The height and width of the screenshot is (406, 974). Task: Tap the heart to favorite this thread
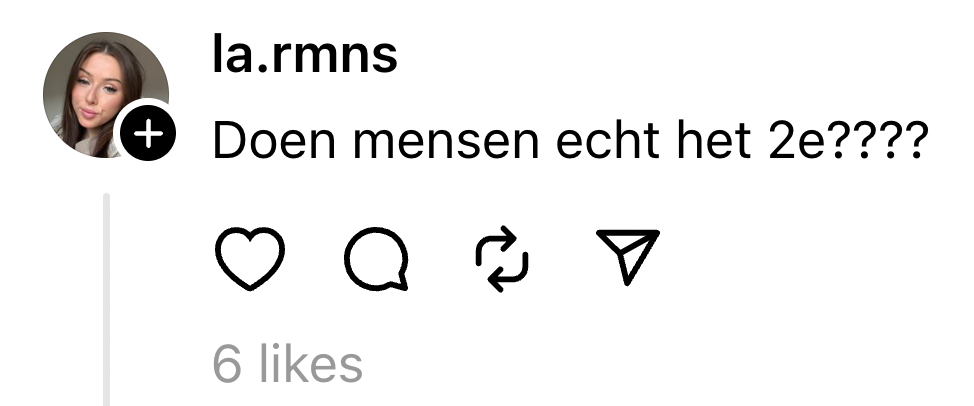[x=250, y=258]
